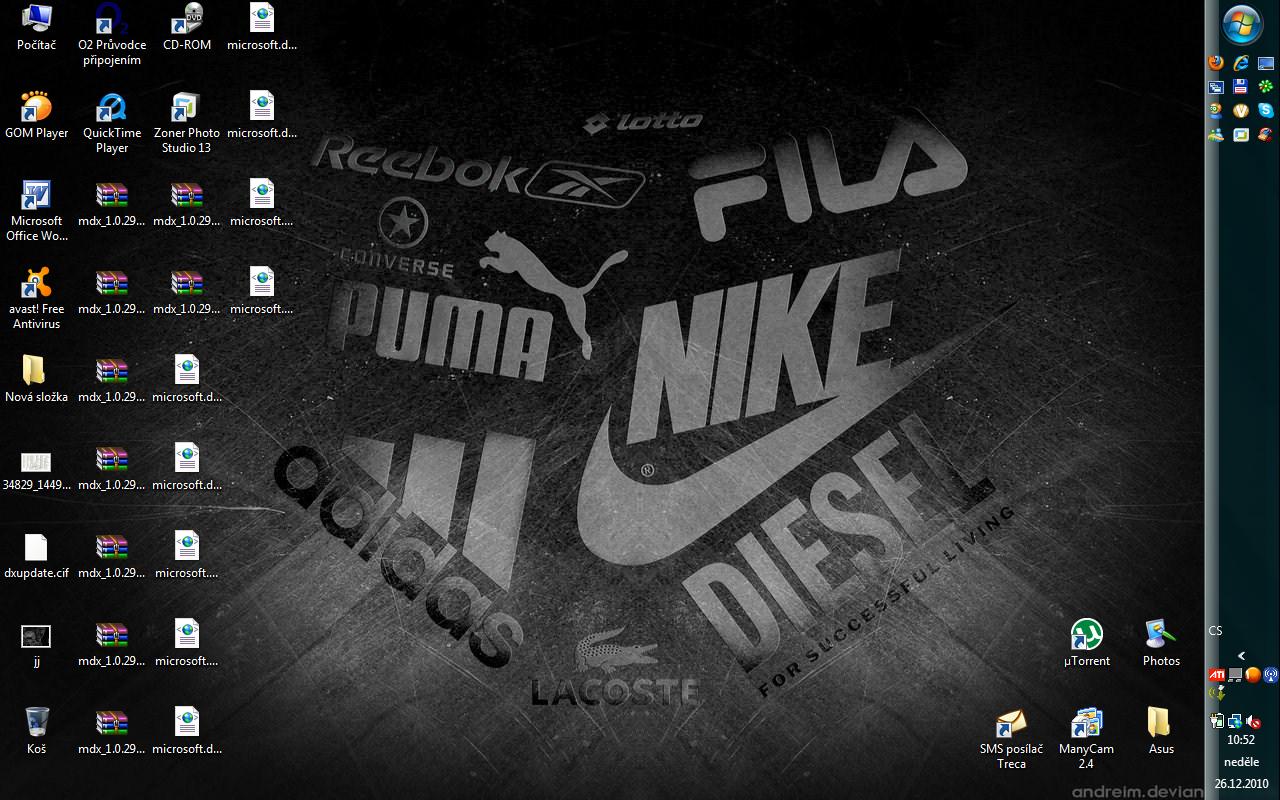This screenshot has width=1280, height=800.
Task: Click the ManyCam 2.4 shortcut
Action: (1086, 739)
